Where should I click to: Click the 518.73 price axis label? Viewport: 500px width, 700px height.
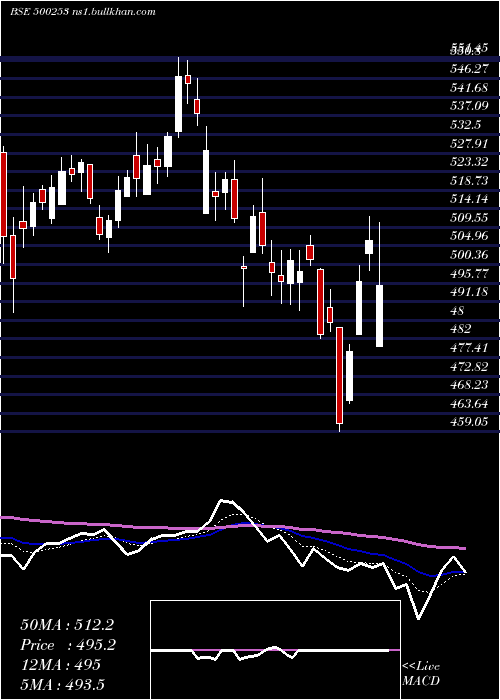[x=468, y=180]
